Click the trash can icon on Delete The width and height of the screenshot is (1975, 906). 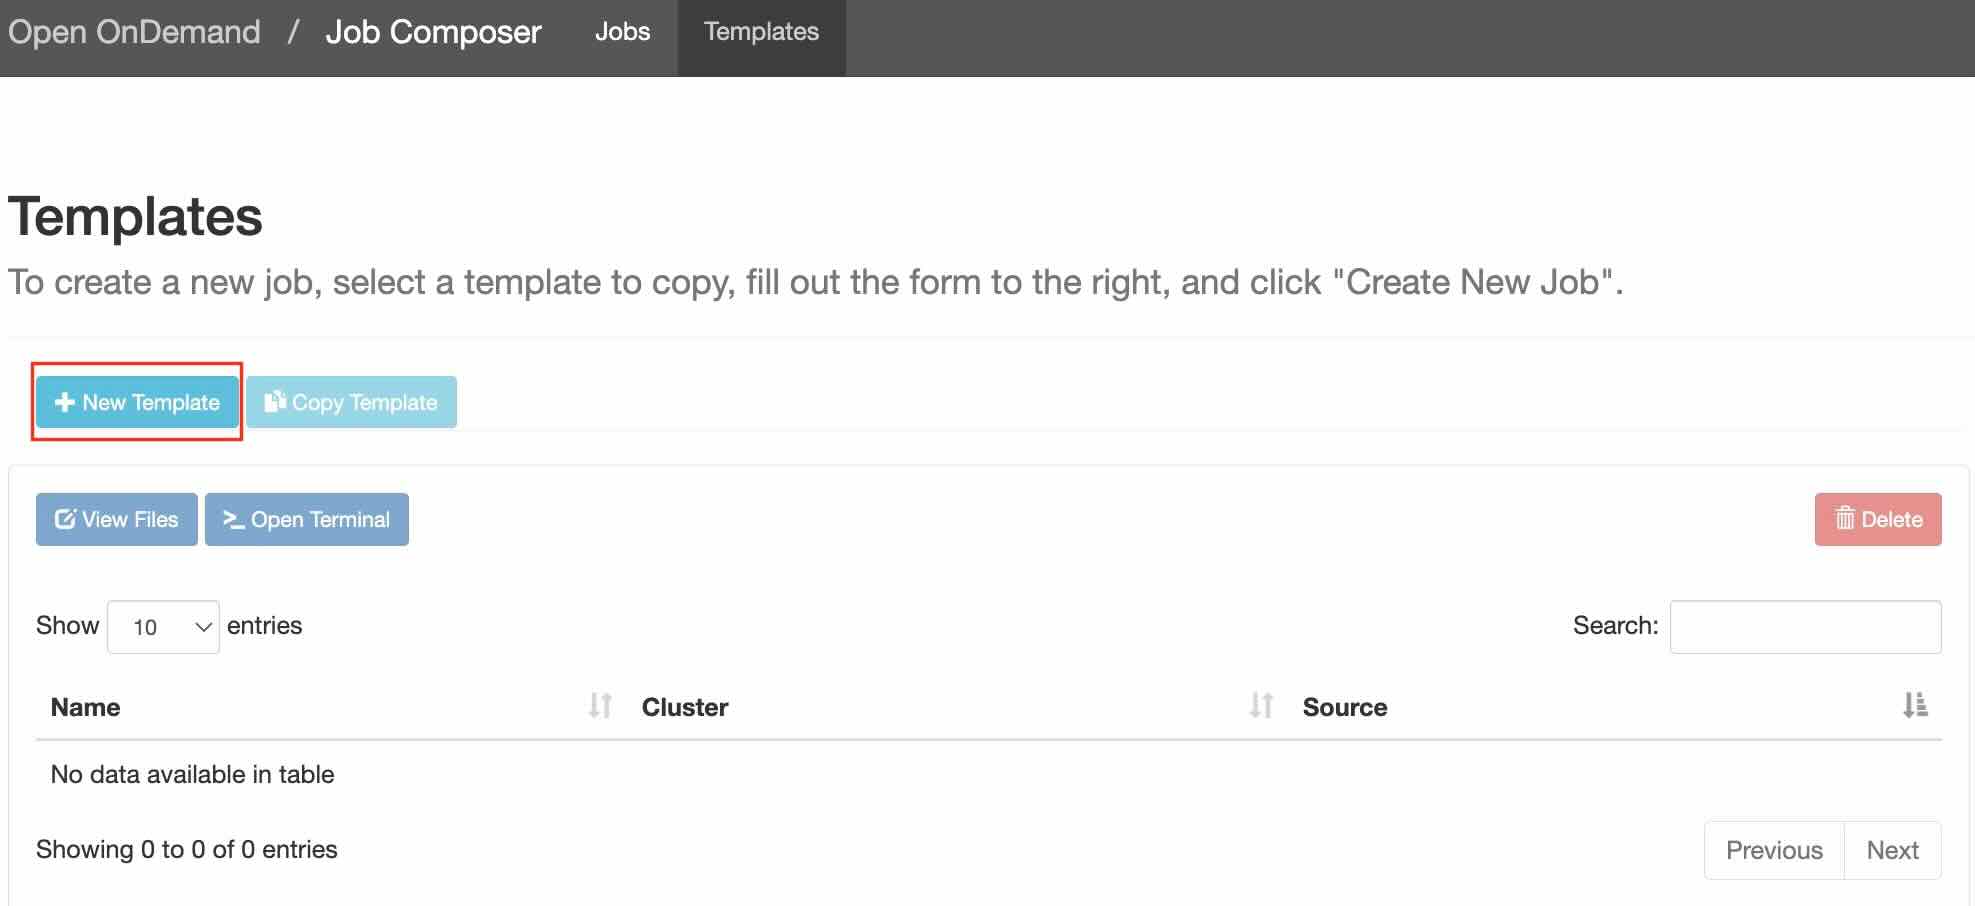1845,519
